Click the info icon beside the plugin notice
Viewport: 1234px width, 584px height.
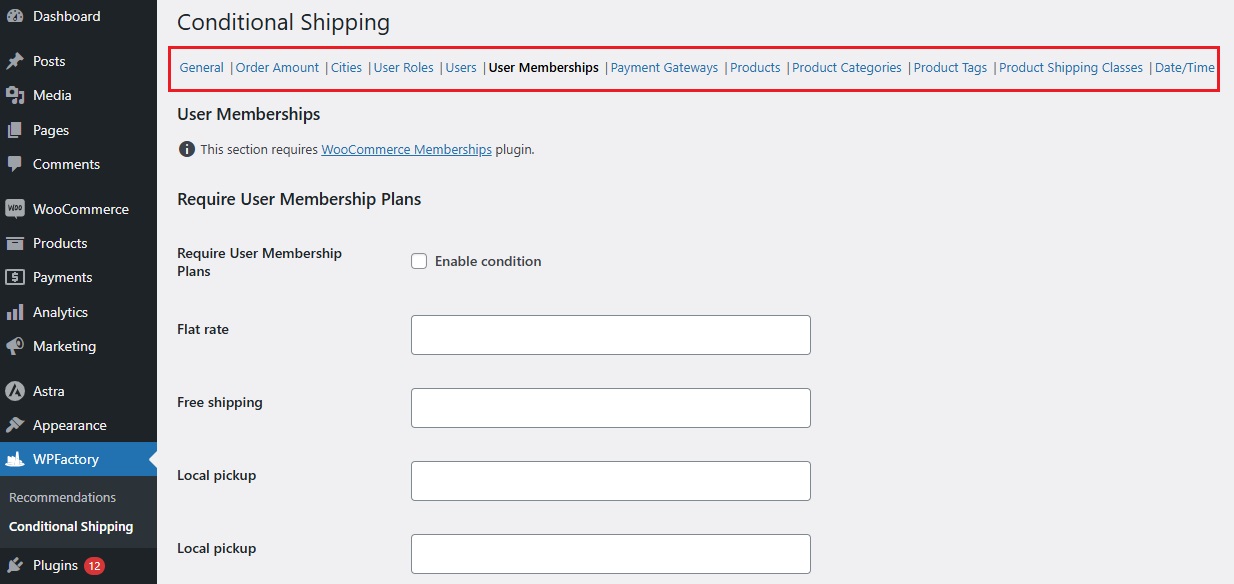click(x=186, y=149)
